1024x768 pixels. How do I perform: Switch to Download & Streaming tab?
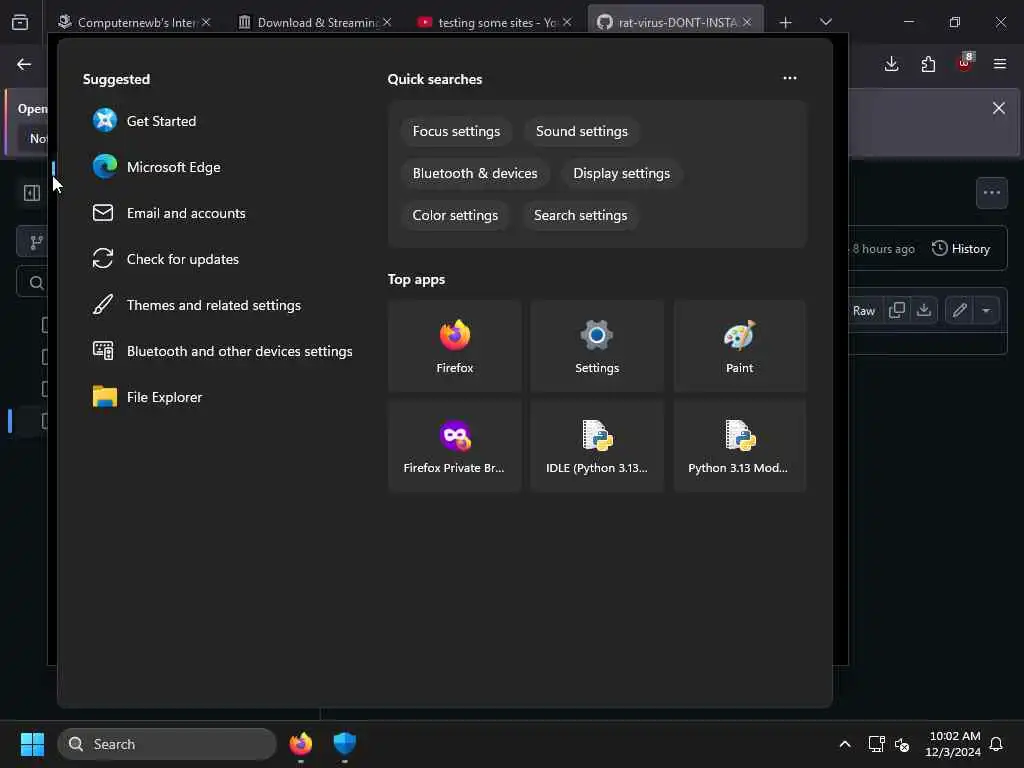tap(315, 22)
